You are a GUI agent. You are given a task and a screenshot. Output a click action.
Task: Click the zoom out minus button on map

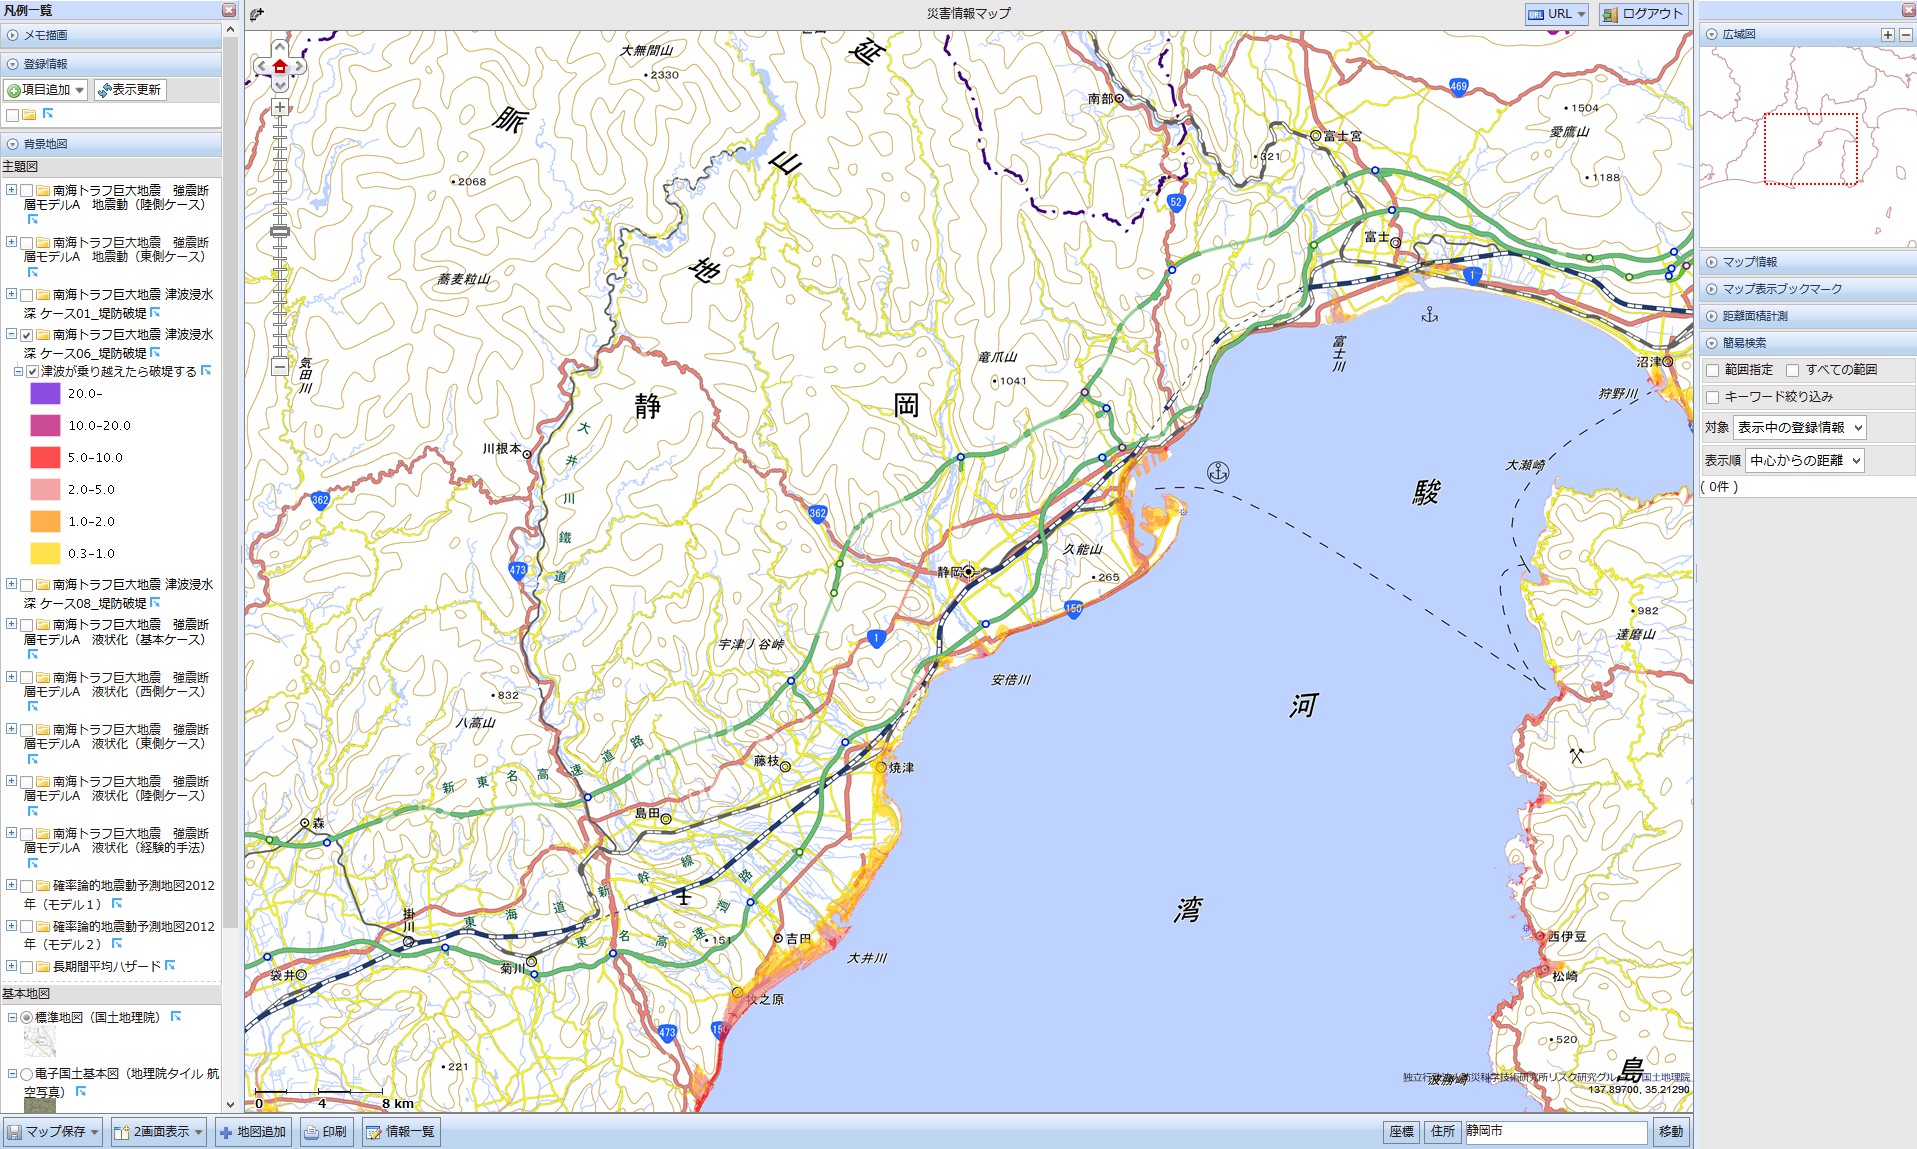280,367
